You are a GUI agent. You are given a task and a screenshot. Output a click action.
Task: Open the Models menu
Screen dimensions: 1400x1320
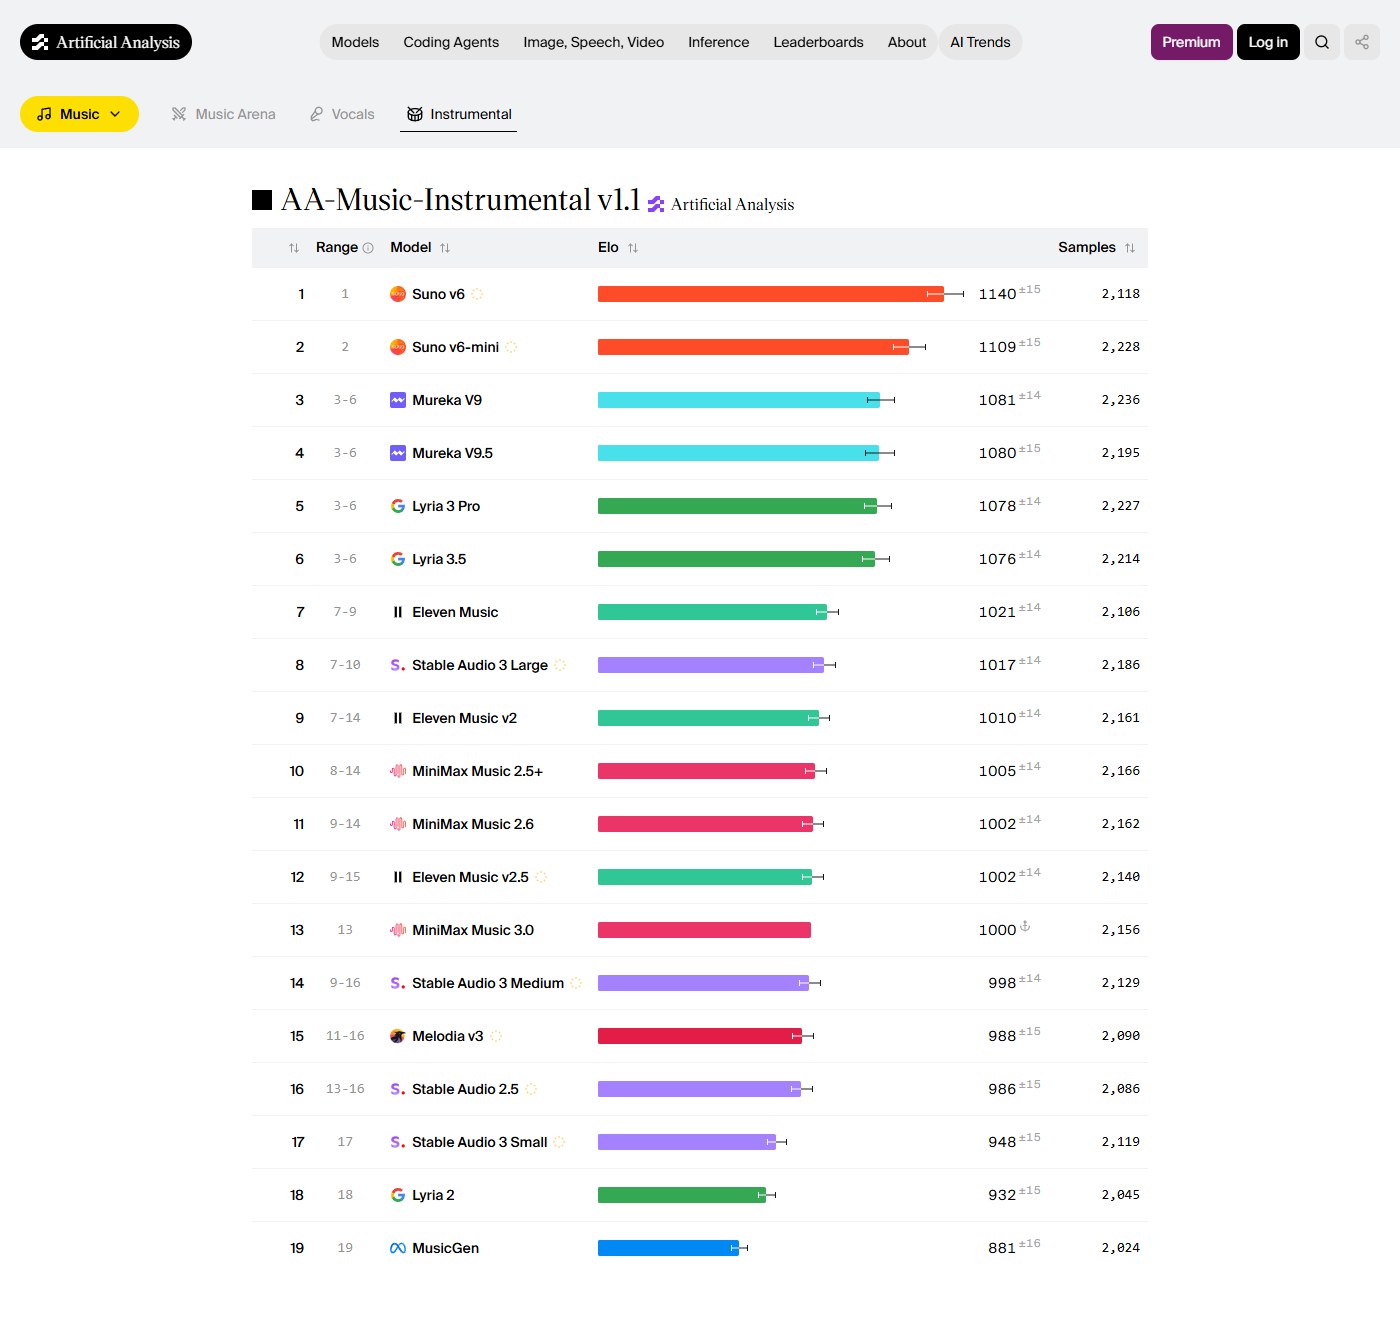(355, 42)
